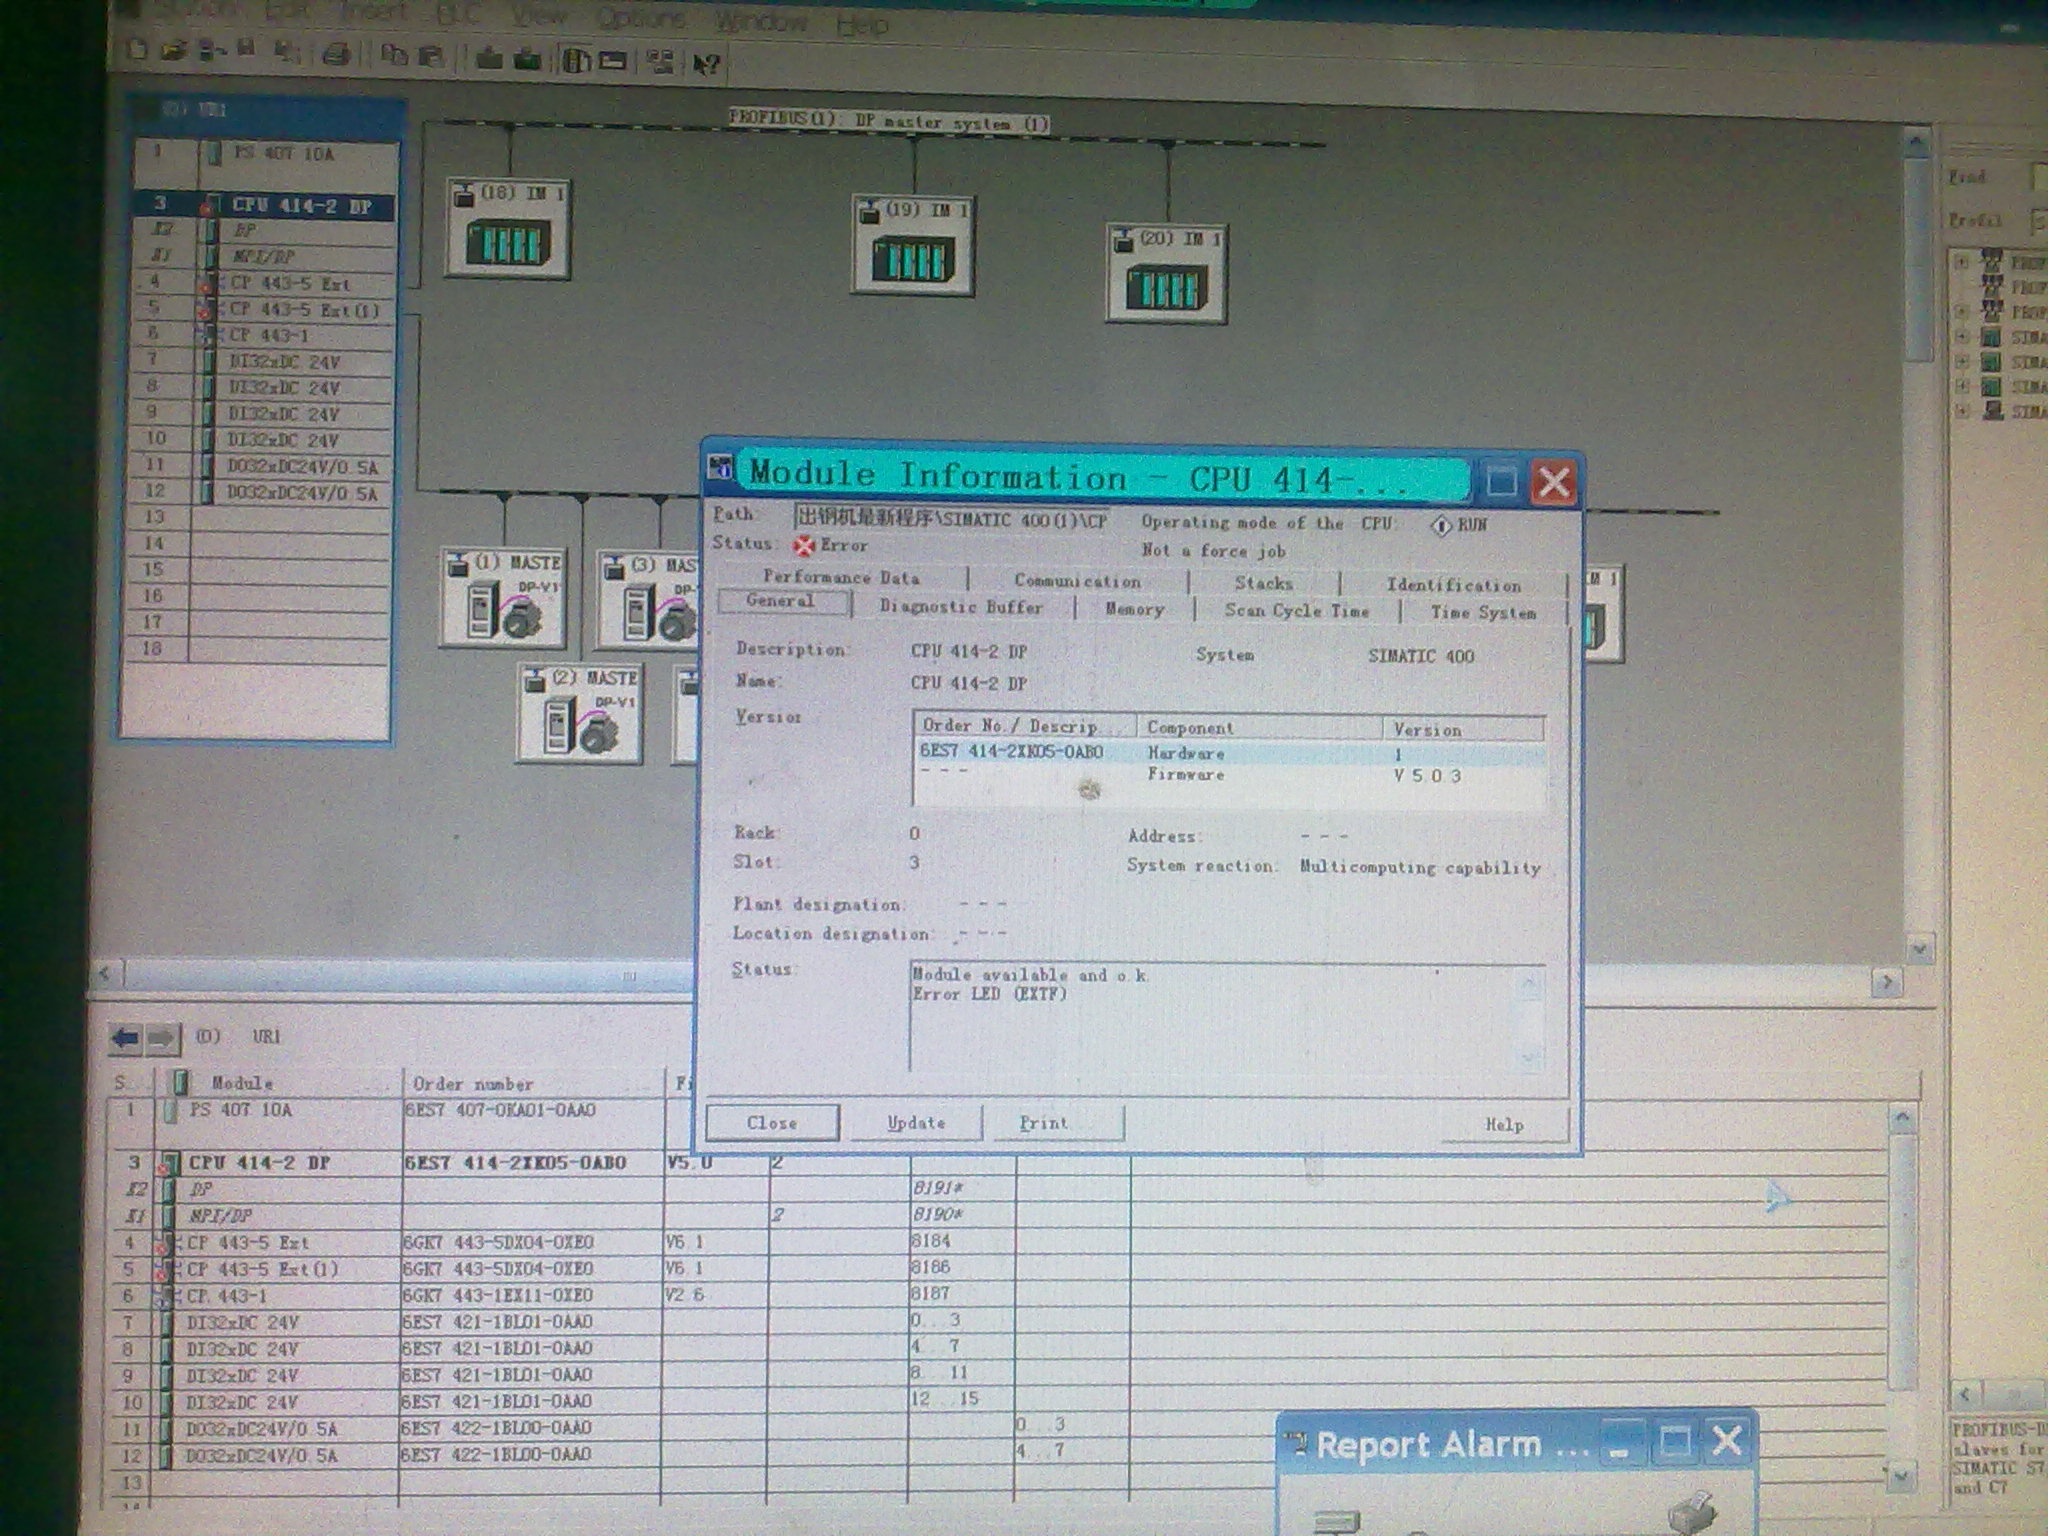Expand the last SIMATIC catalog tree node
This screenshot has width=2048, height=1536.
(x=1962, y=411)
